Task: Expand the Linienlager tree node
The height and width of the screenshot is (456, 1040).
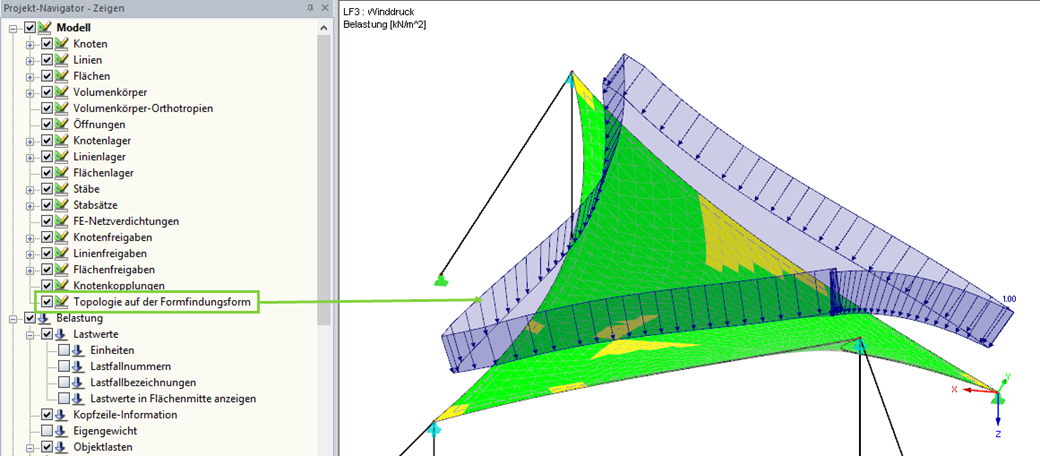Action: 29,157
